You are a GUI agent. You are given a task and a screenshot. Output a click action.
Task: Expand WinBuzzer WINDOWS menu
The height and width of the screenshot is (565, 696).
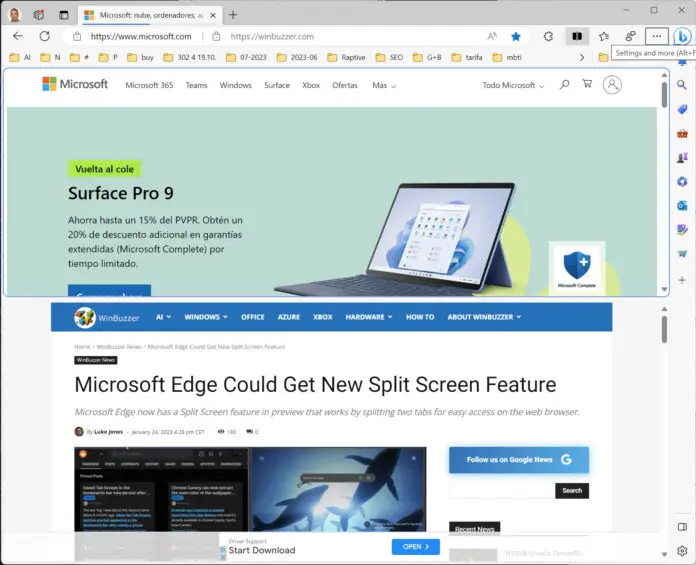pos(206,317)
